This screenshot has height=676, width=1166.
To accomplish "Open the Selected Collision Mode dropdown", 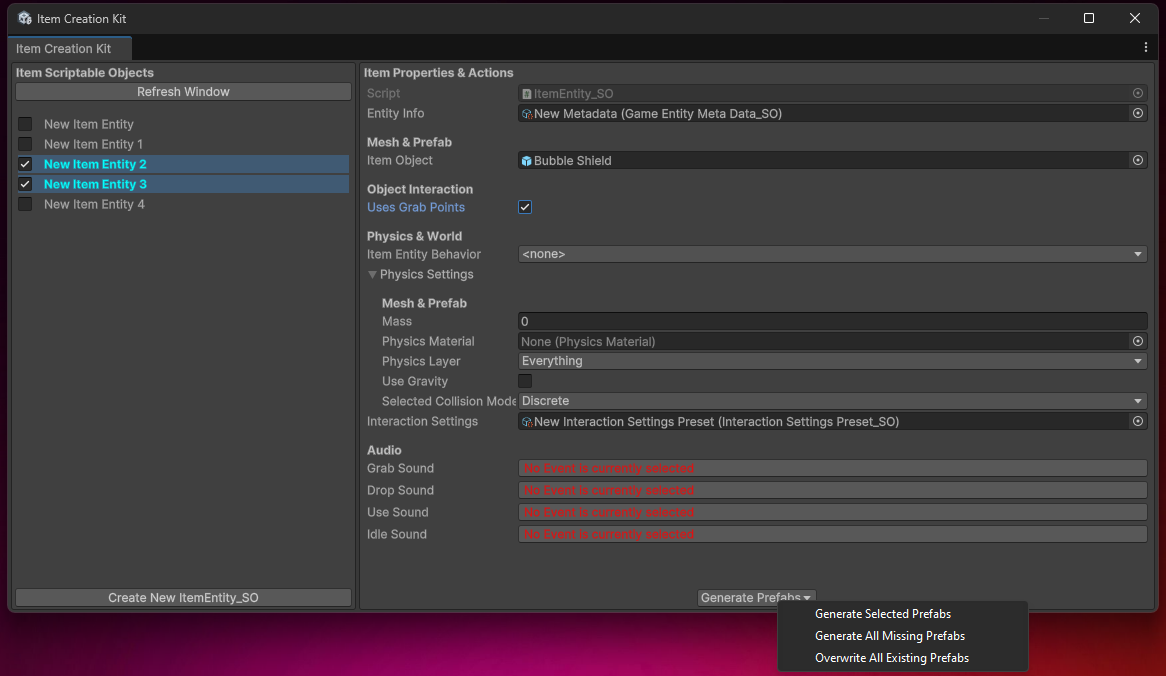I will click(x=830, y=401).
